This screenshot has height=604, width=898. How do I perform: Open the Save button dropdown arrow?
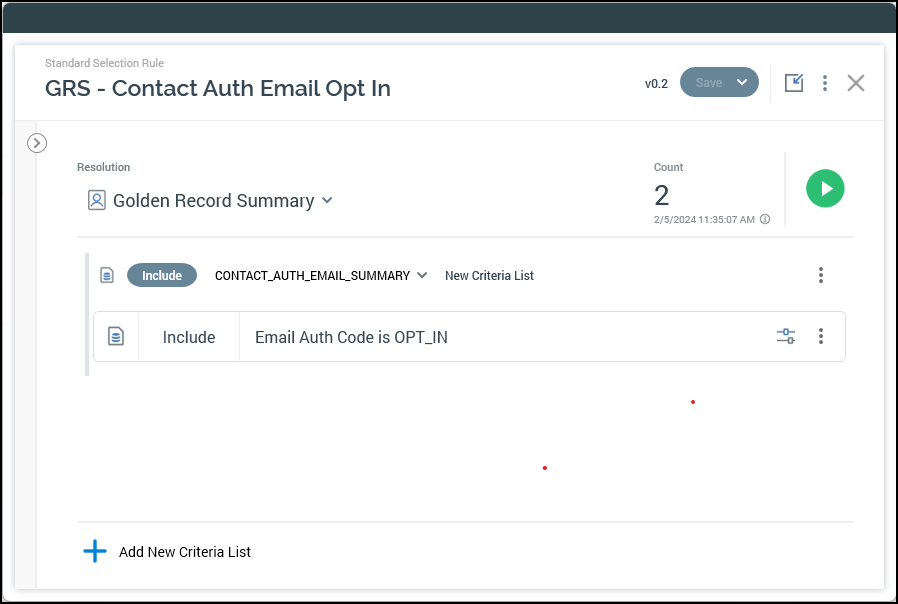coord(742,82)
